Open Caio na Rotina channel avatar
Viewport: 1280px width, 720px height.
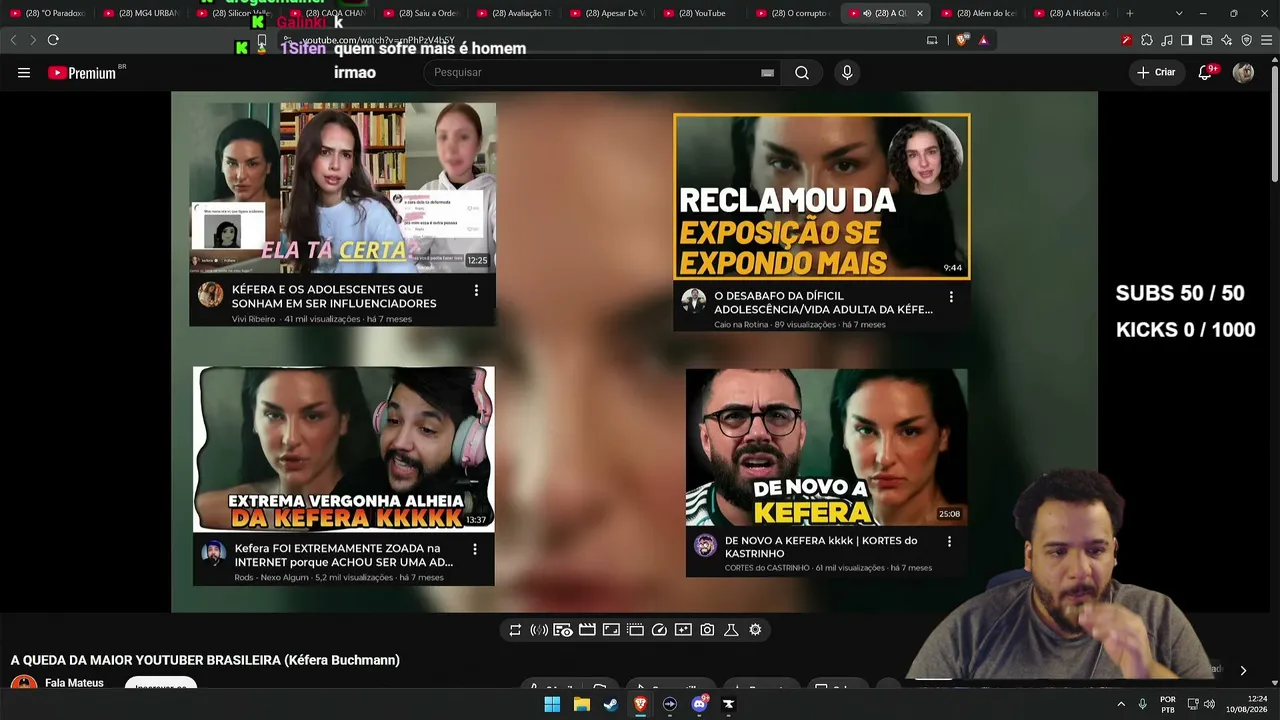tap(694, 301)
